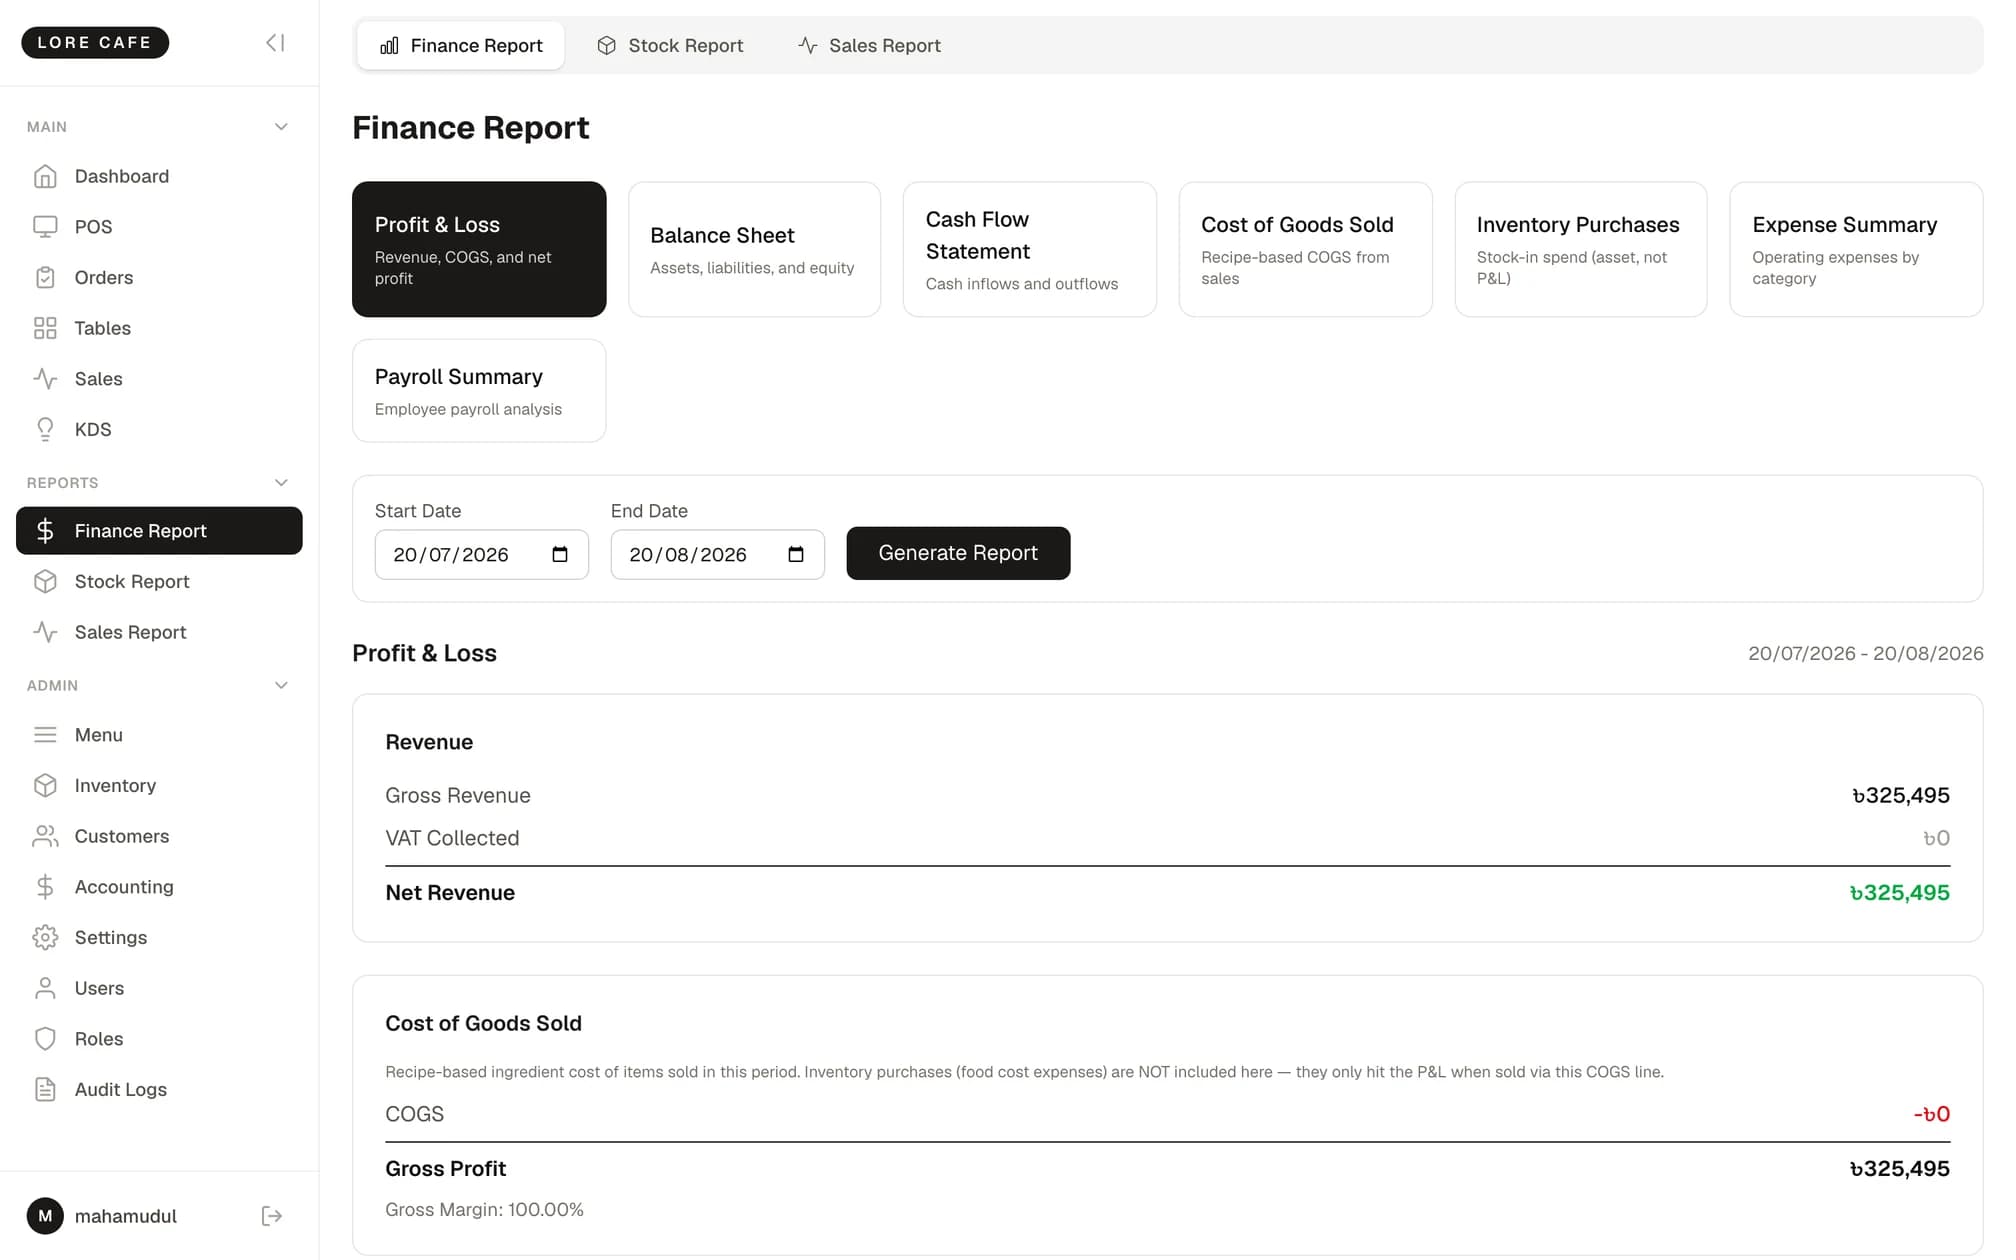Click the Settings gear icon

45,937
